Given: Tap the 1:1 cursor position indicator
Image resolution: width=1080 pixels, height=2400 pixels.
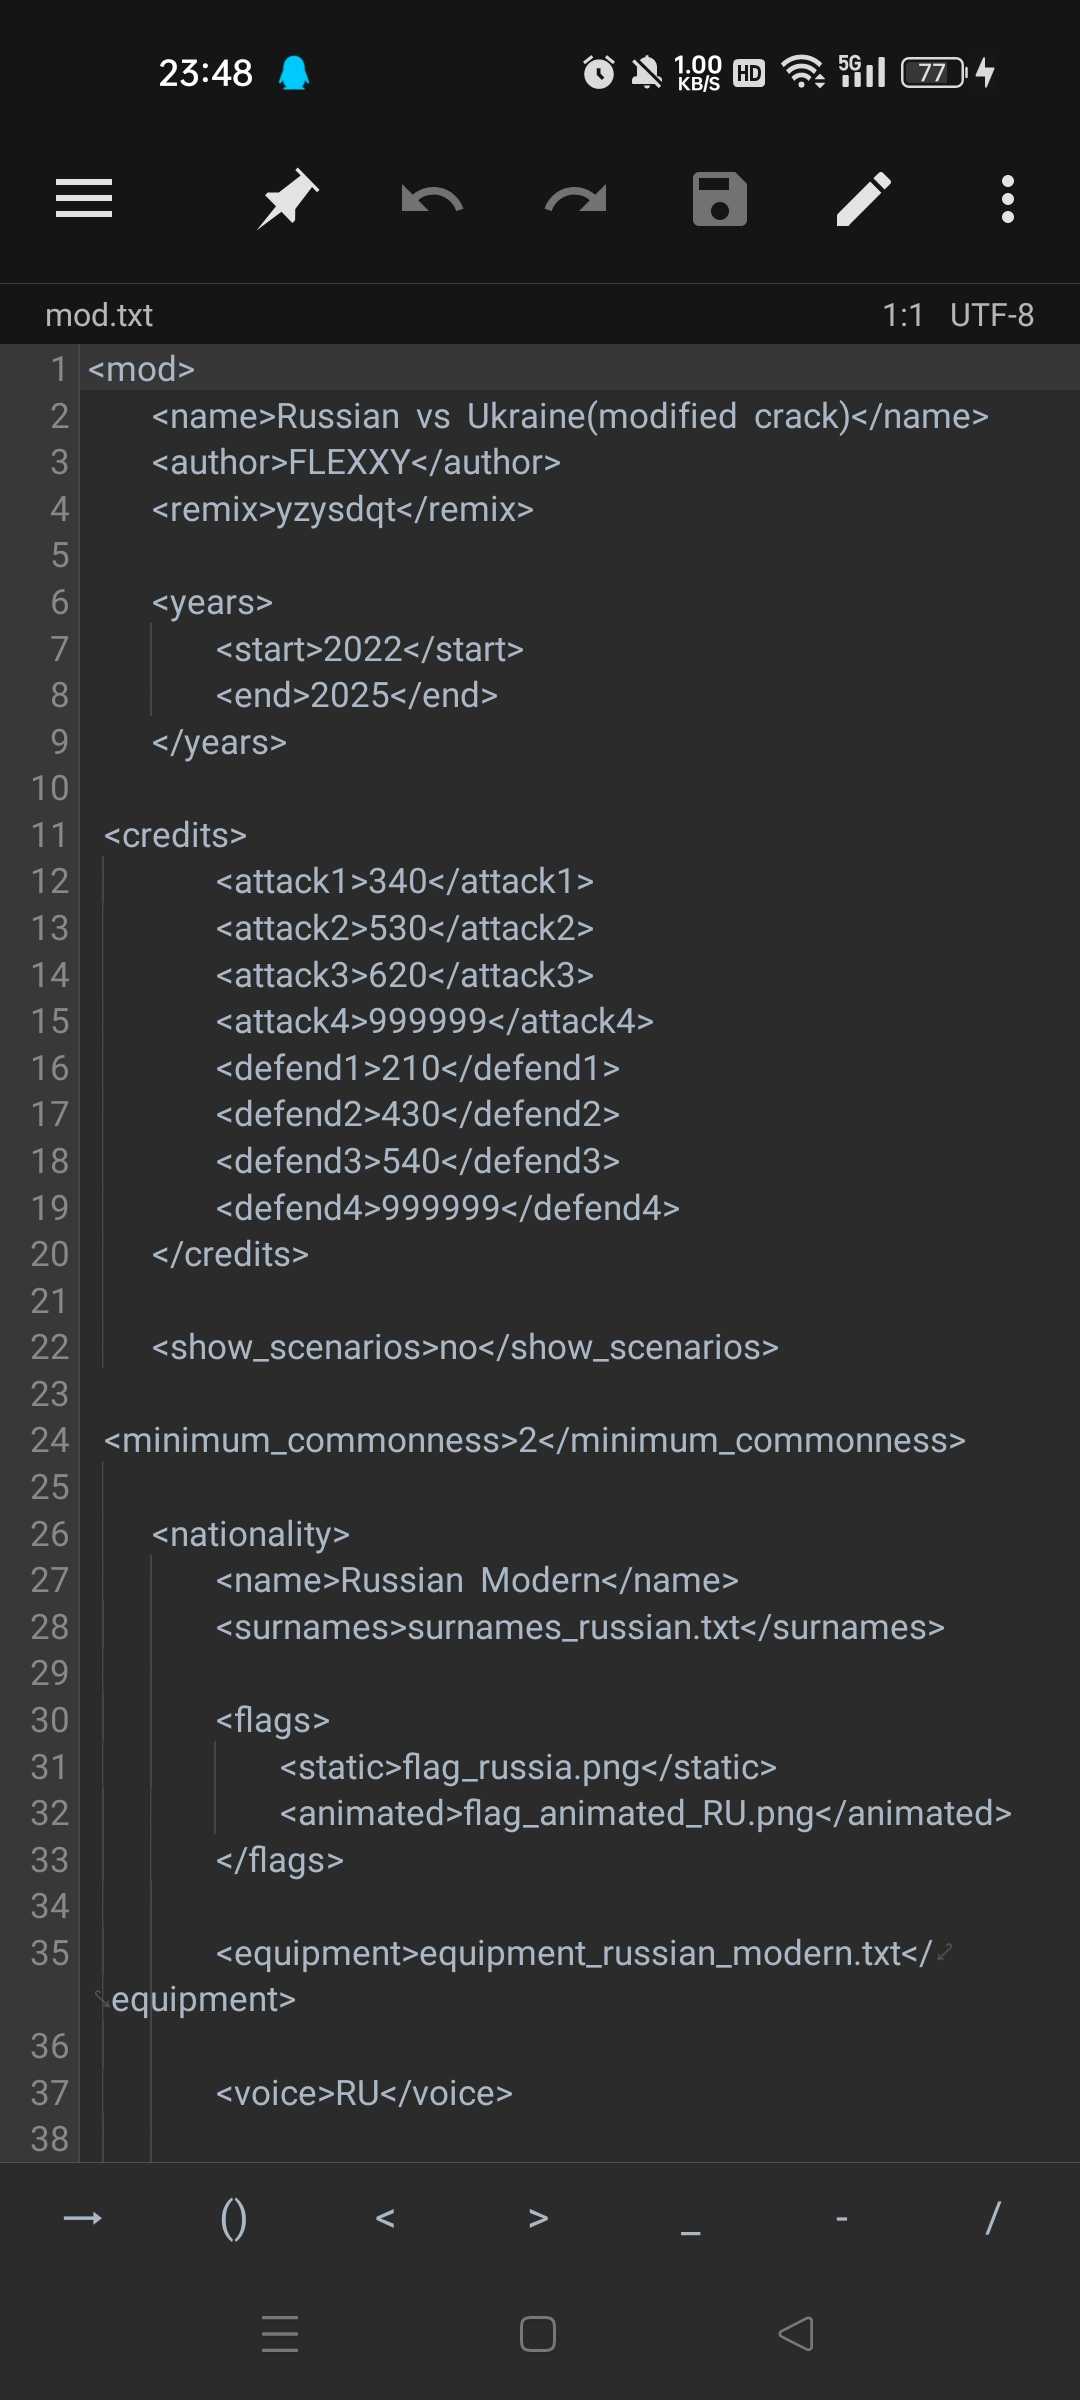Looking at the screenshot, I should click(x=902, y=315).
